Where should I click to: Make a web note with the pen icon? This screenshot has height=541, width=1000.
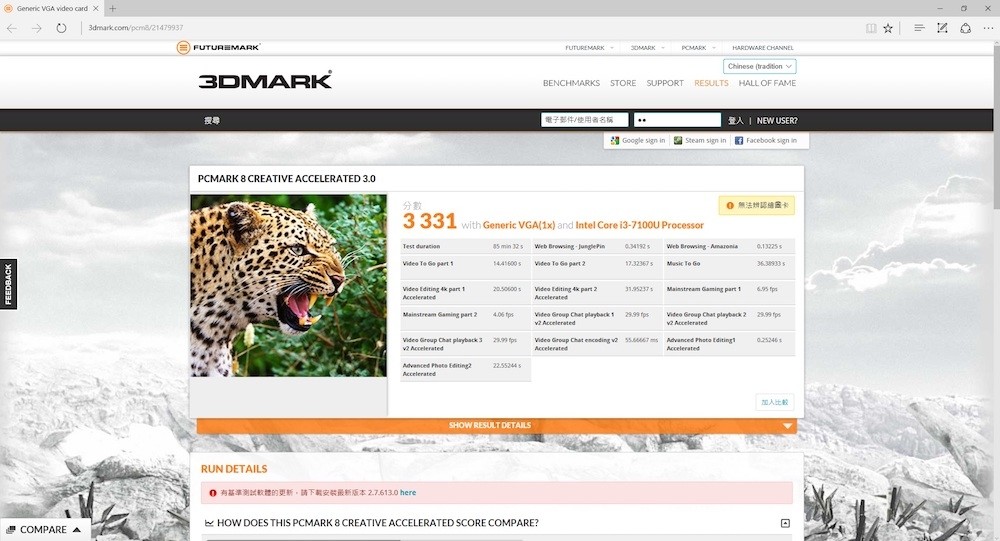[x=942, y=28]
